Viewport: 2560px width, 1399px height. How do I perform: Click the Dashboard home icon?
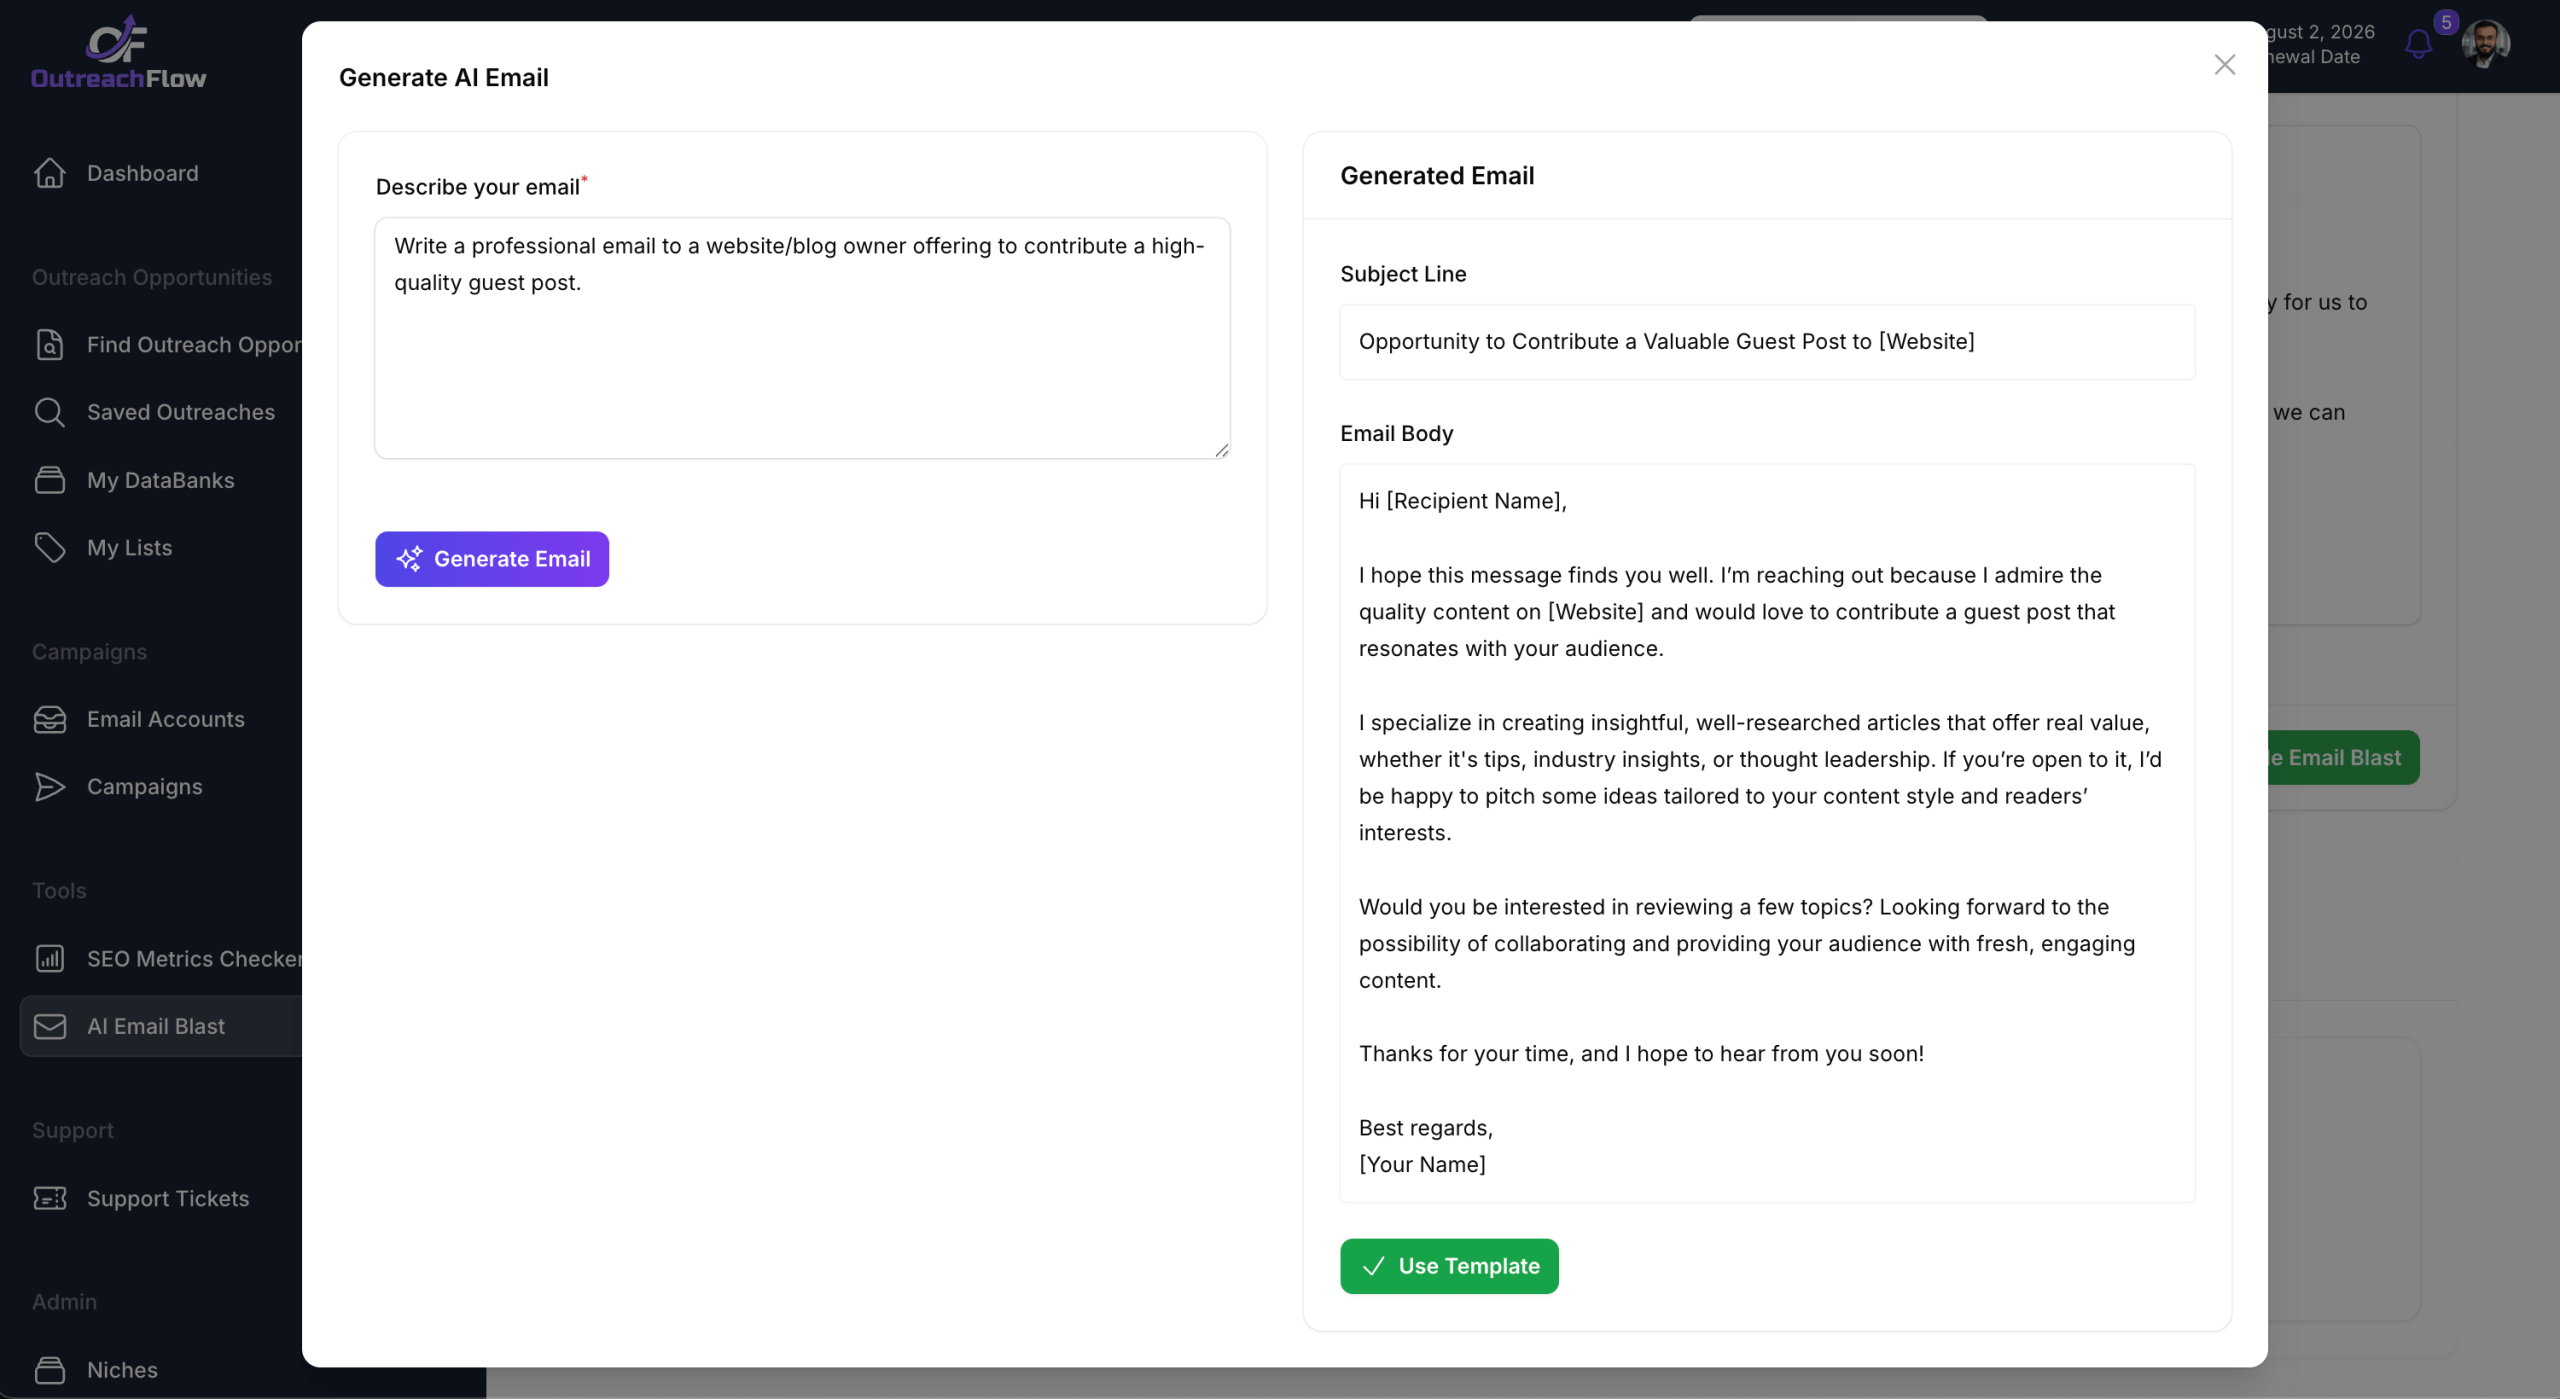49,173
